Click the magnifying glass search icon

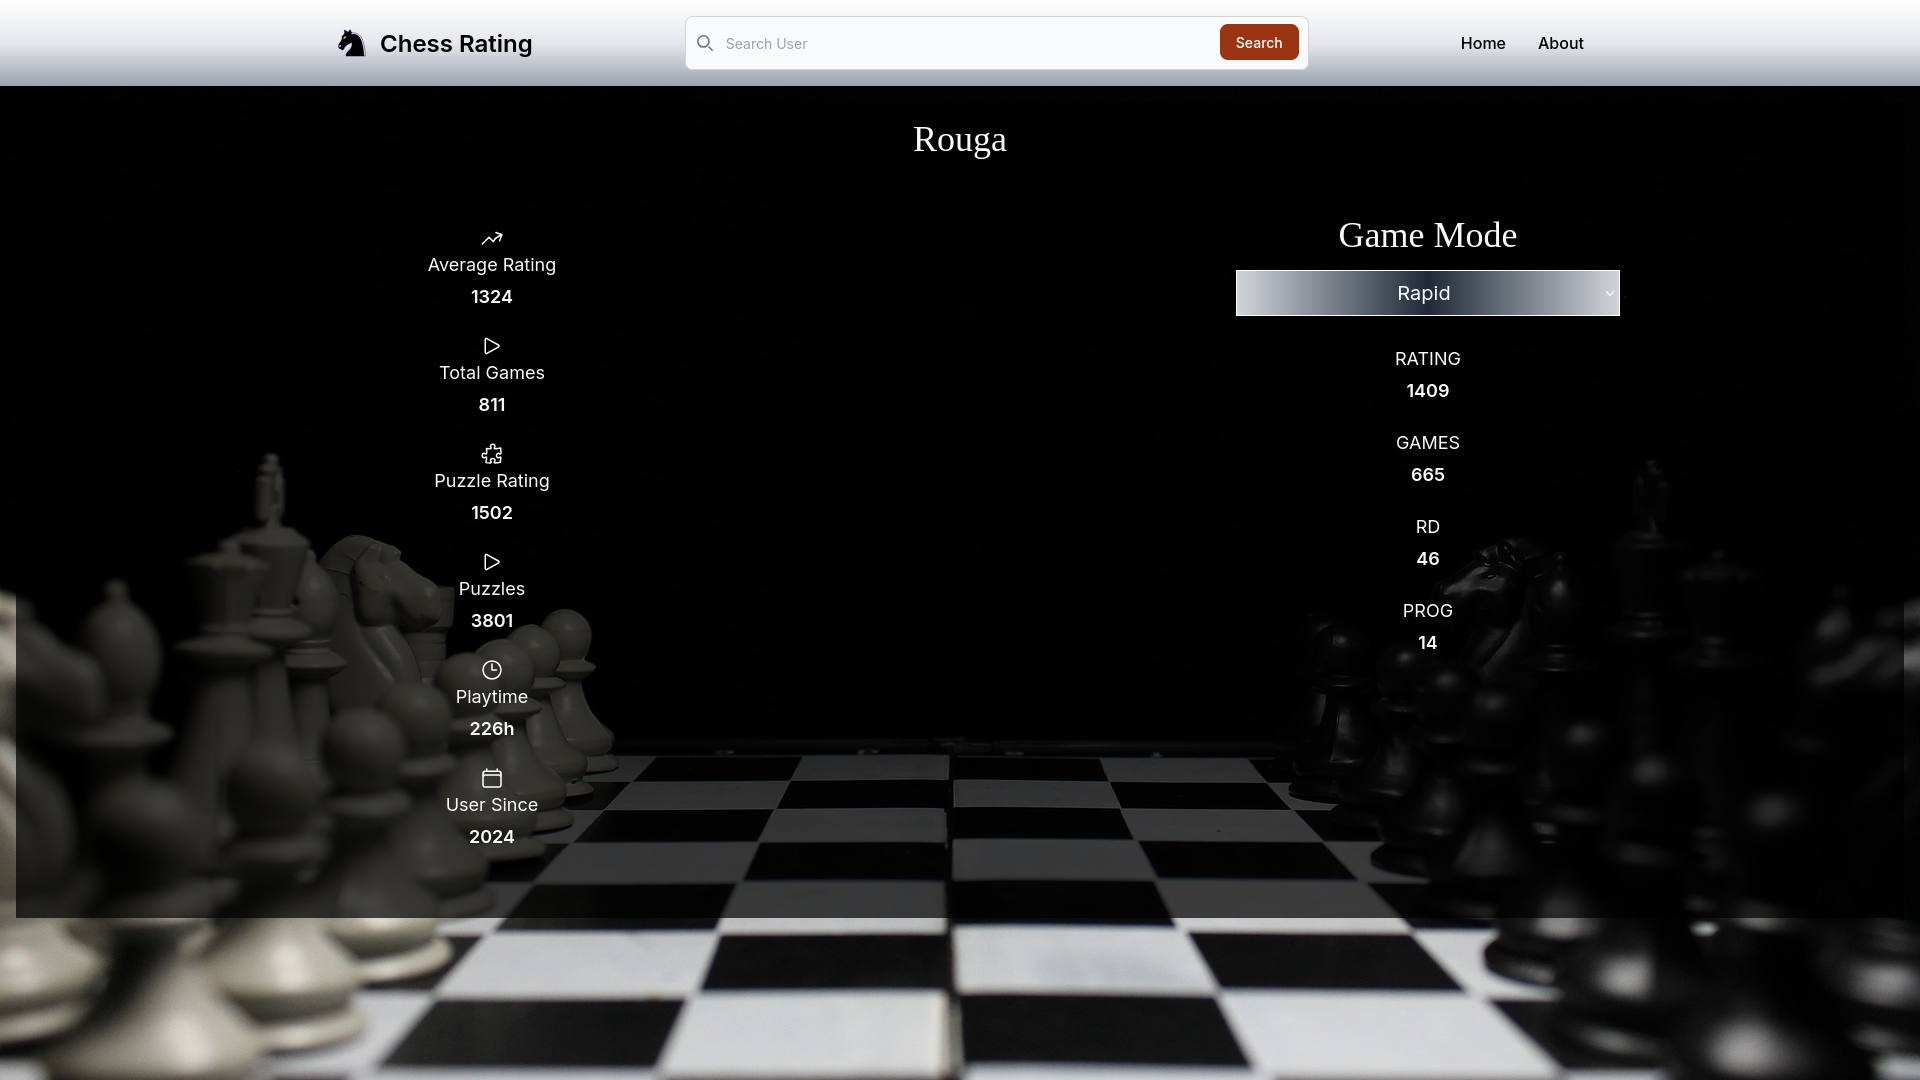[705, 43]
